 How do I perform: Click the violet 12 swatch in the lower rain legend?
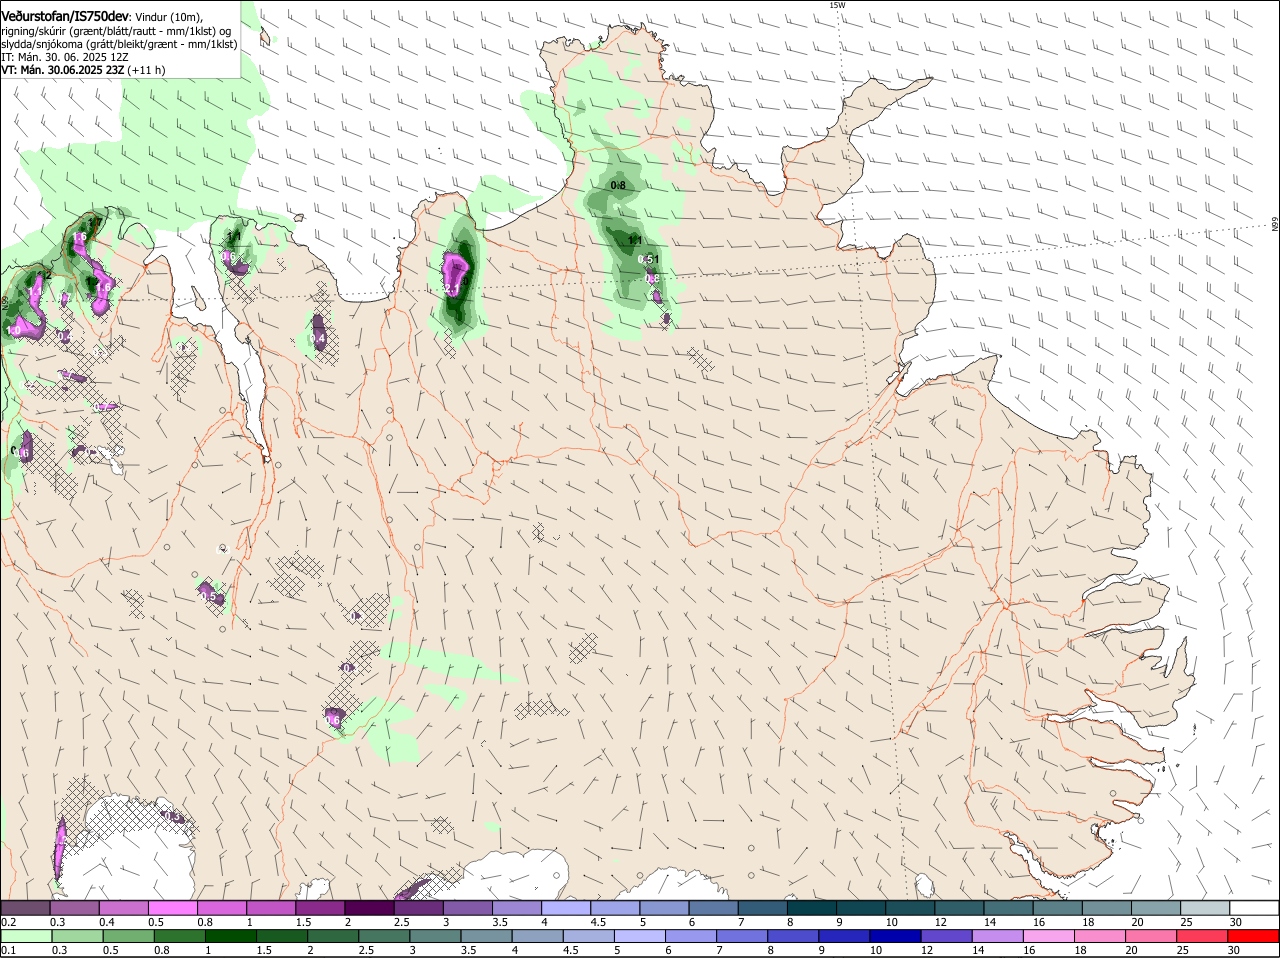[947, 936]
